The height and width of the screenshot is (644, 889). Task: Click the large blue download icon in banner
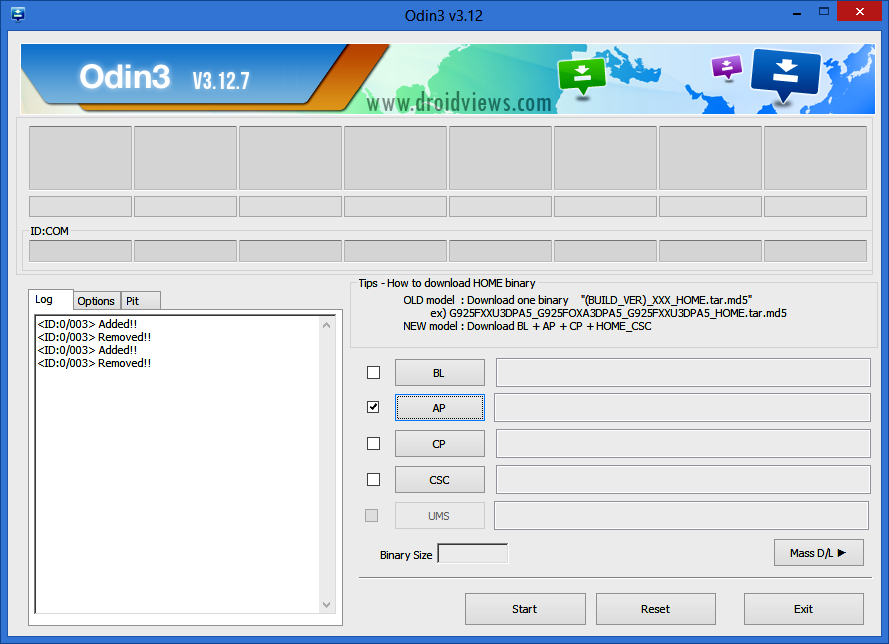pos(785,74)
